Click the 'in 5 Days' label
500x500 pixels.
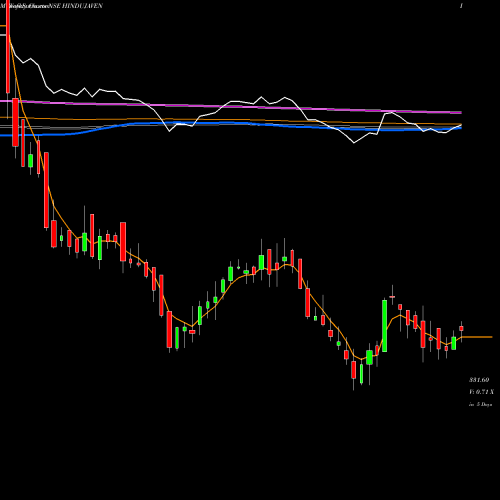[480, 404]
